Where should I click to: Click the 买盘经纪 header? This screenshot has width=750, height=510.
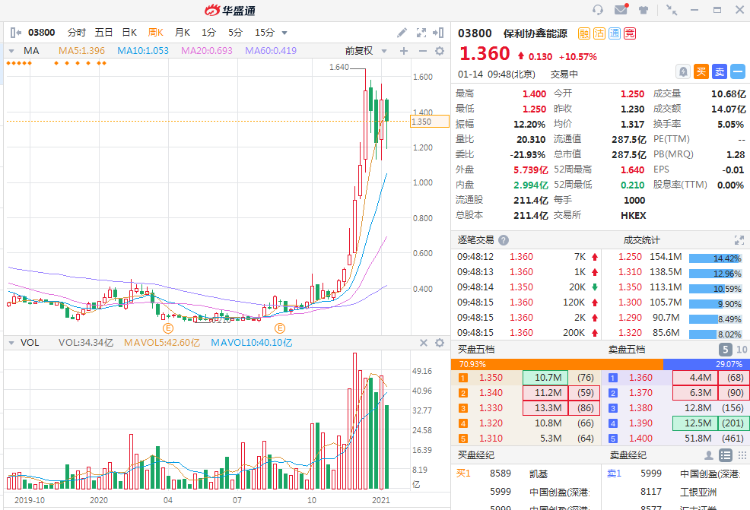click(x=476, y=455)
